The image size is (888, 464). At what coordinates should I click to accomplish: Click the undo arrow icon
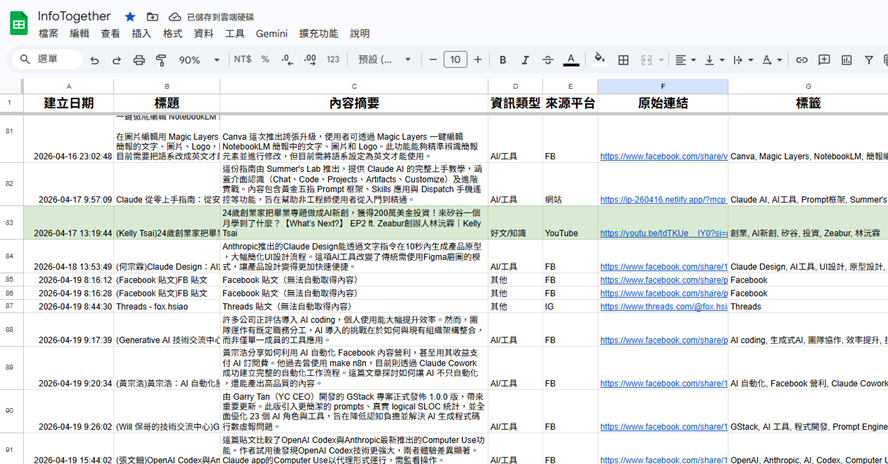click(x=95, y=59)
